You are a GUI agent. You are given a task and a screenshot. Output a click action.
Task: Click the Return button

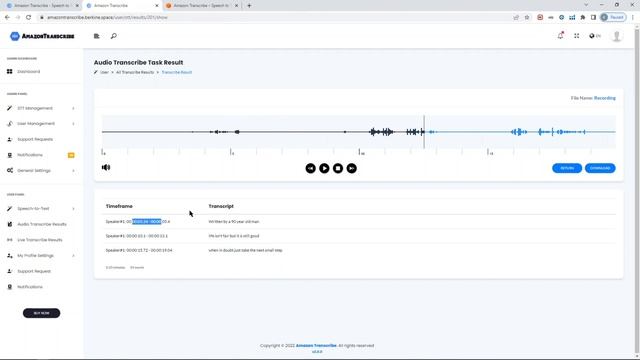(567, 168)
